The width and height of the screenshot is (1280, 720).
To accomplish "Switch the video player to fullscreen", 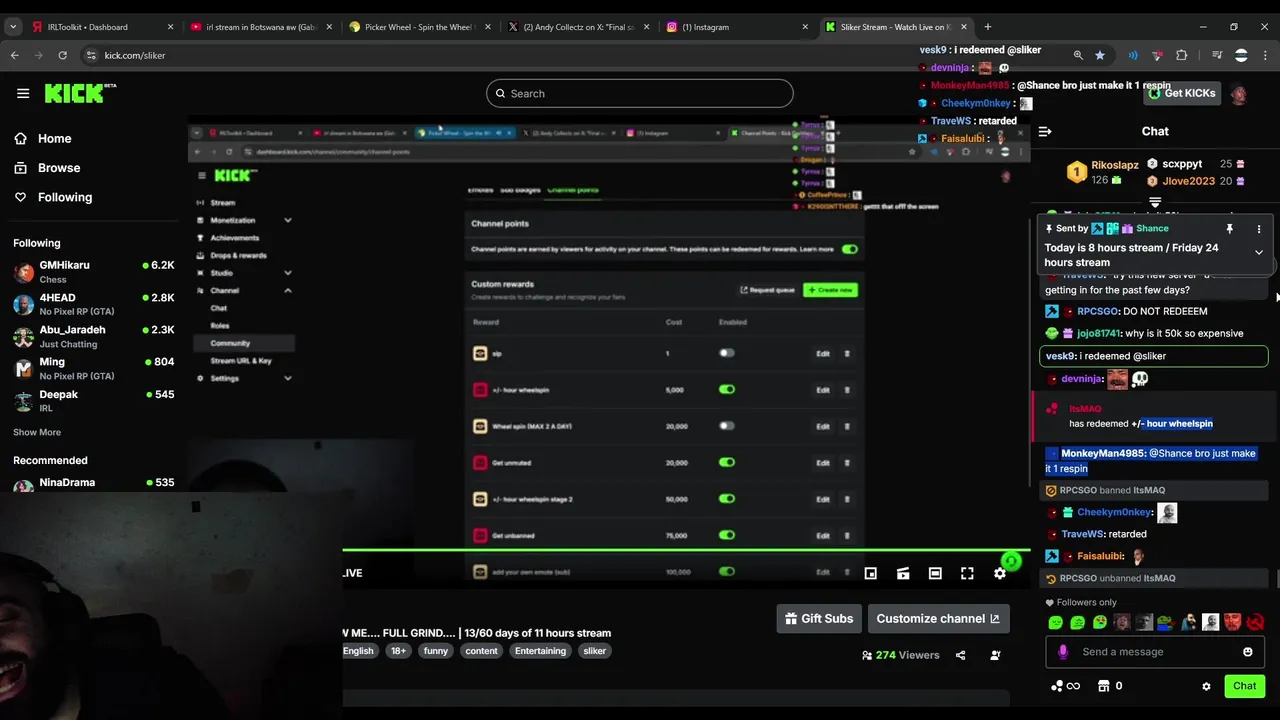I will (x=967, y=573).
